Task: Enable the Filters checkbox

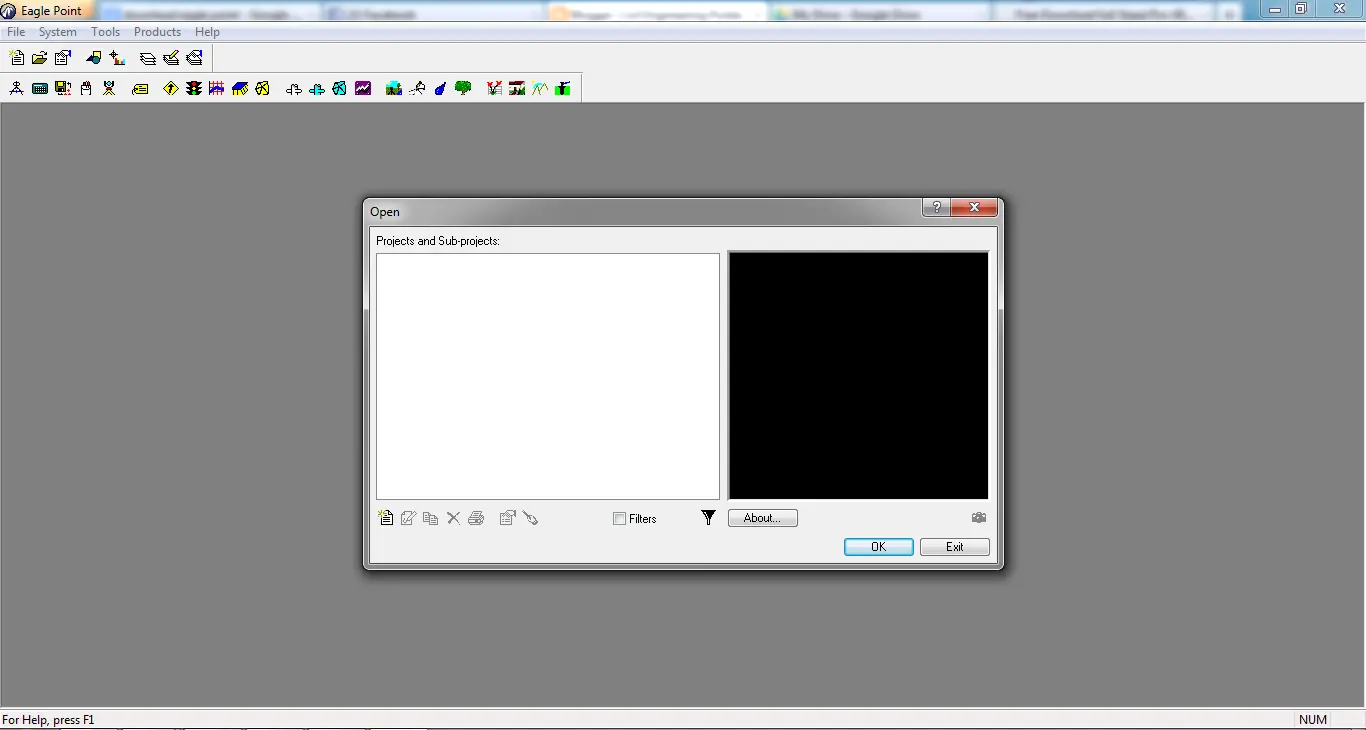Action: pos(620,519)
